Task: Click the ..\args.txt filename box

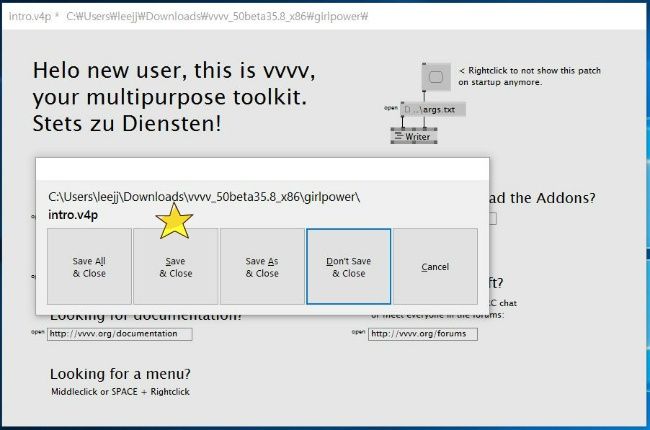Action: click(433, 110)
